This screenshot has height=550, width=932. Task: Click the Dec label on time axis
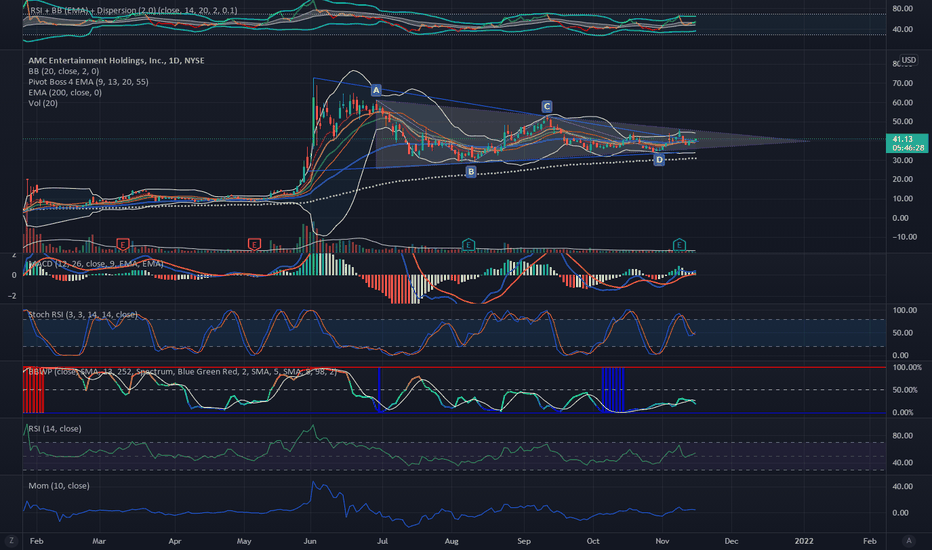pos(731,541)
